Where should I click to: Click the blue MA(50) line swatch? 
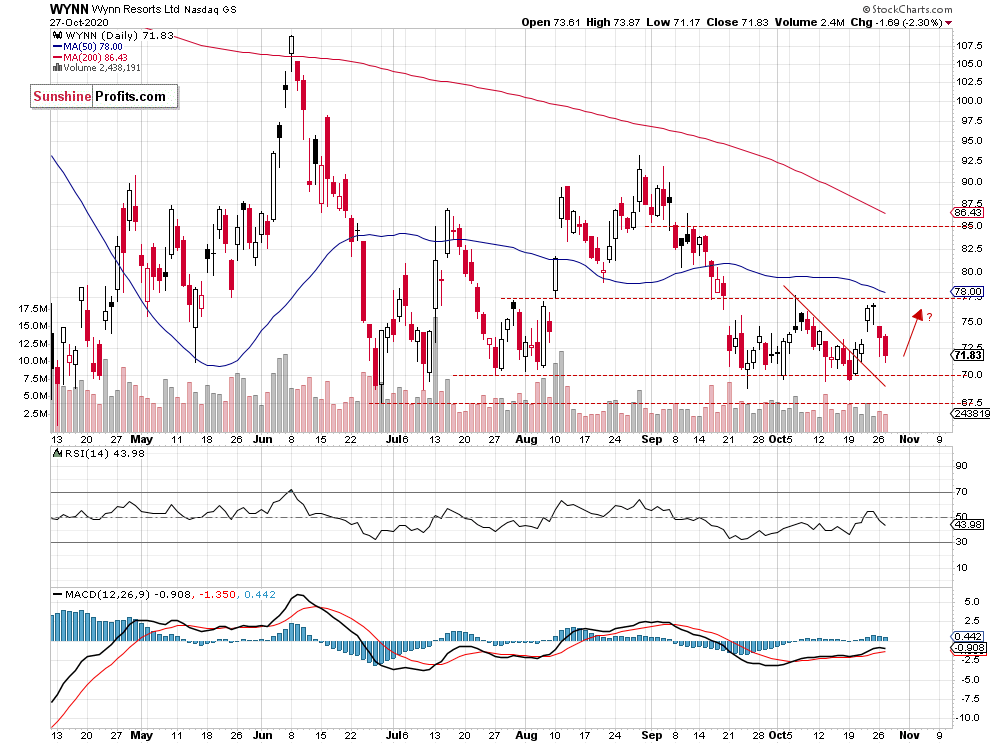[57, 47]
